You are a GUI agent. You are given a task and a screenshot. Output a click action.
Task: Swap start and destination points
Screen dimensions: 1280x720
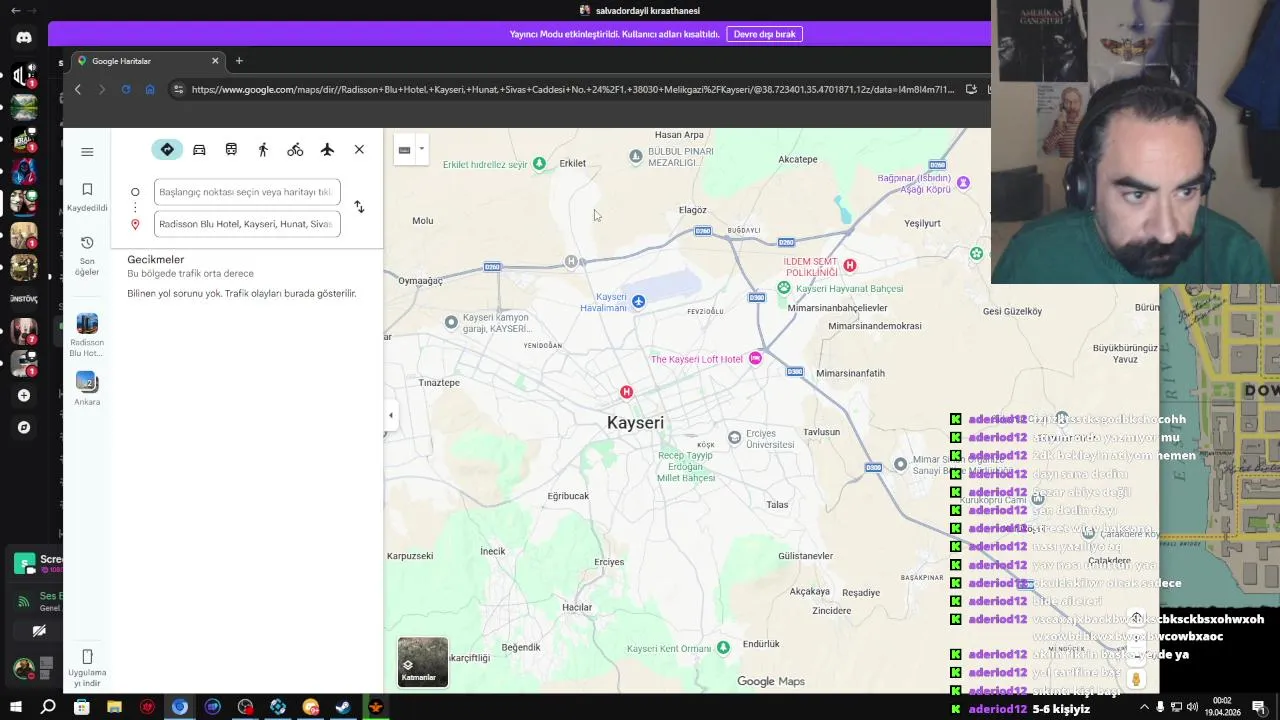click(x=359, y=207)
